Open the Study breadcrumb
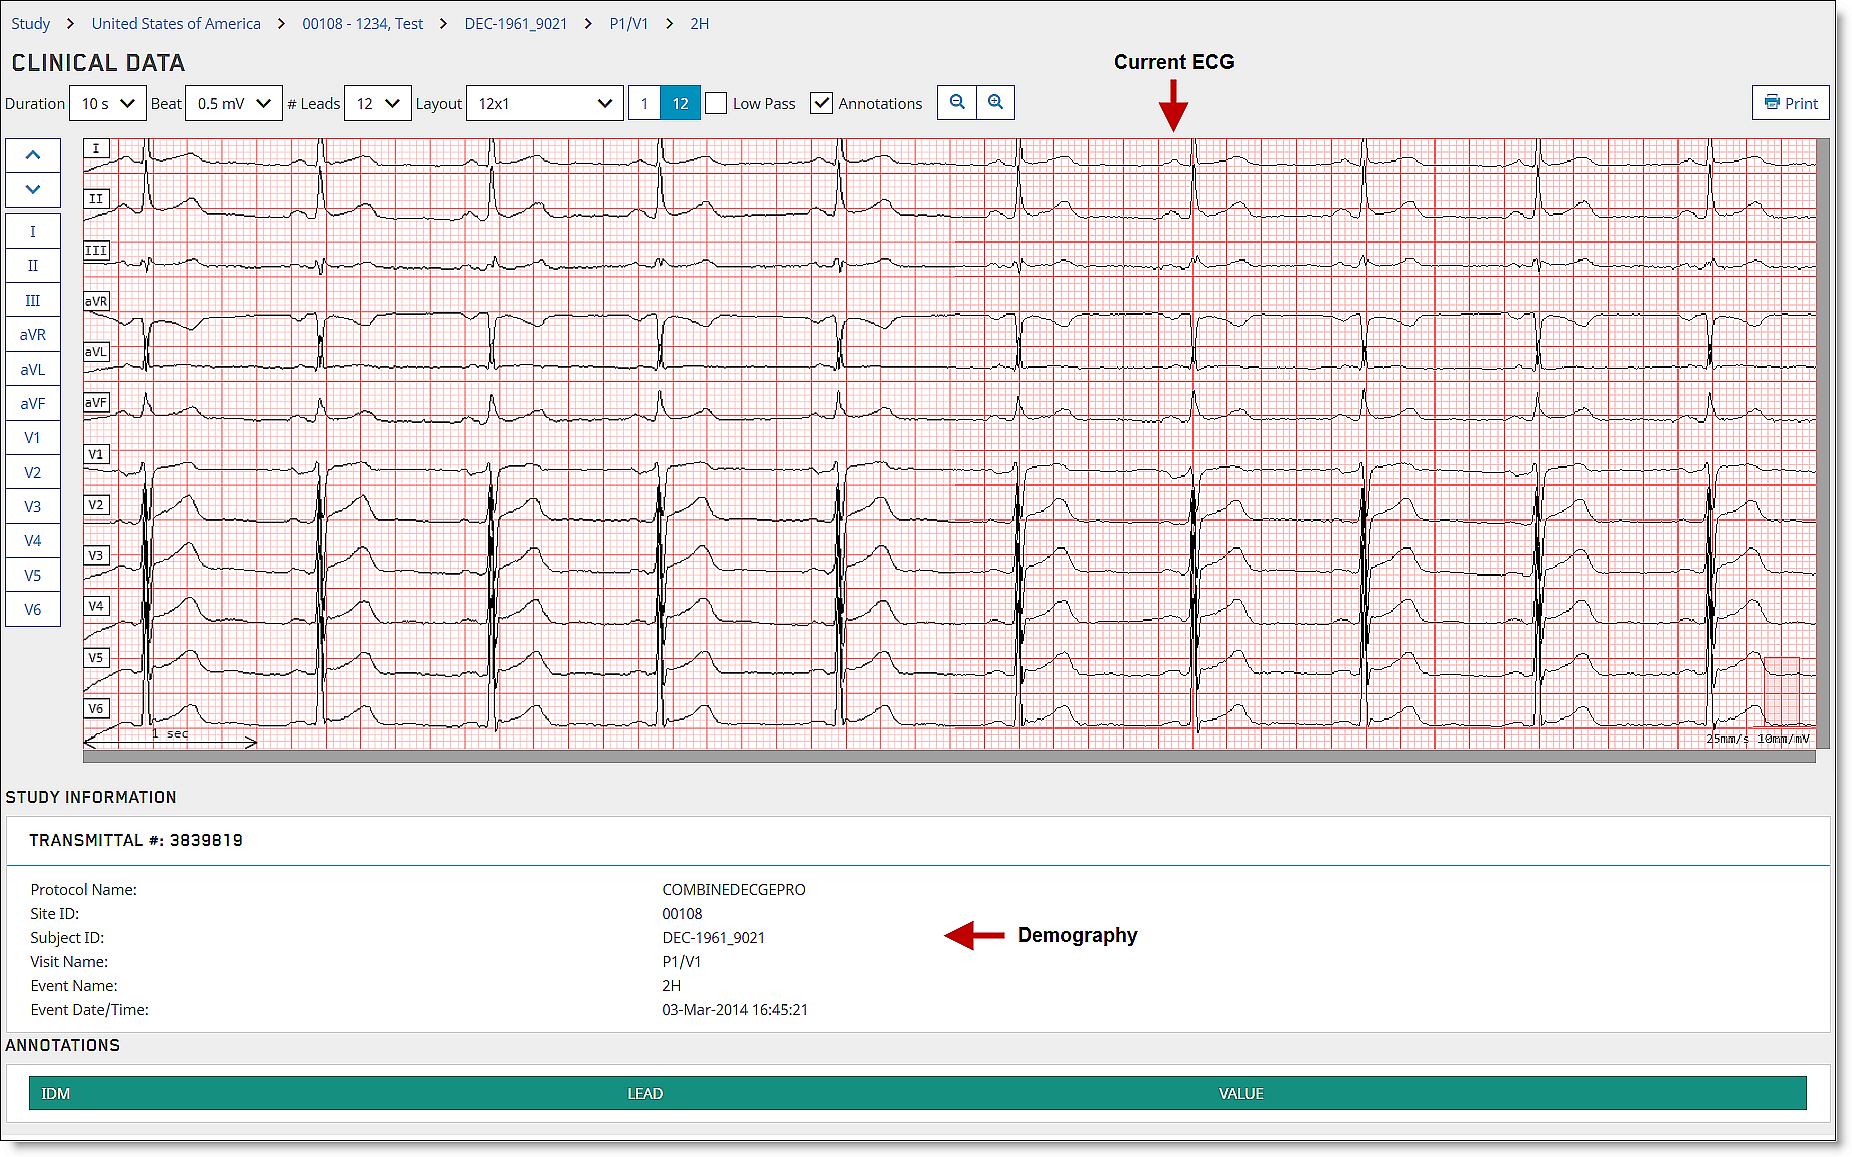This screenshot has height=1157, width=1852. (x=31, y=23)
